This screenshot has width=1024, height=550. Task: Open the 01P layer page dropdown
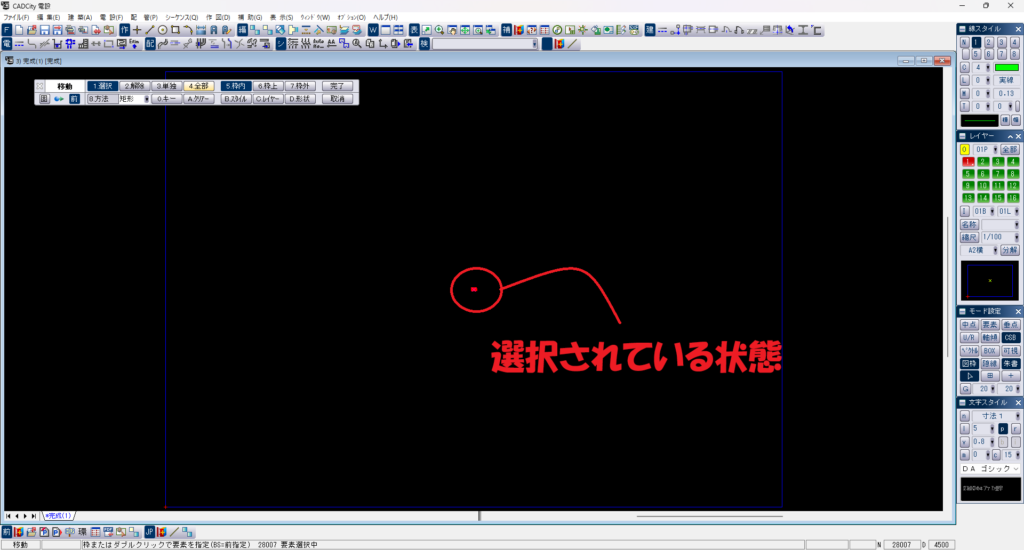tap(985, 150)
